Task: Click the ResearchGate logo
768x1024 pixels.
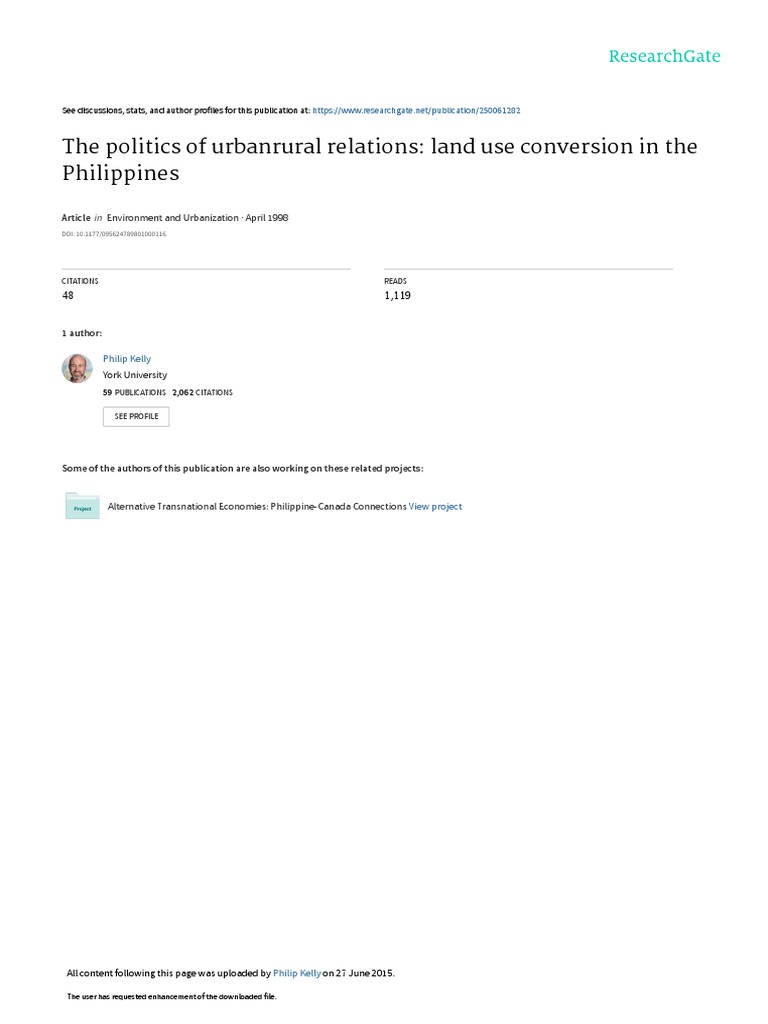Action: (664, 57)
